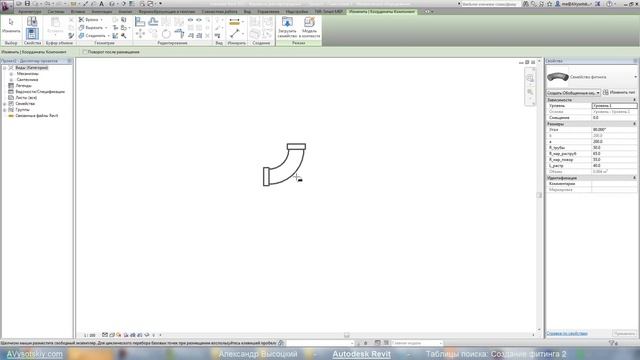Select the Offset tool in Редактирование panel
The width and height of the screenshot is (640, 360).
pyautogui.click(x=153, y=22)
